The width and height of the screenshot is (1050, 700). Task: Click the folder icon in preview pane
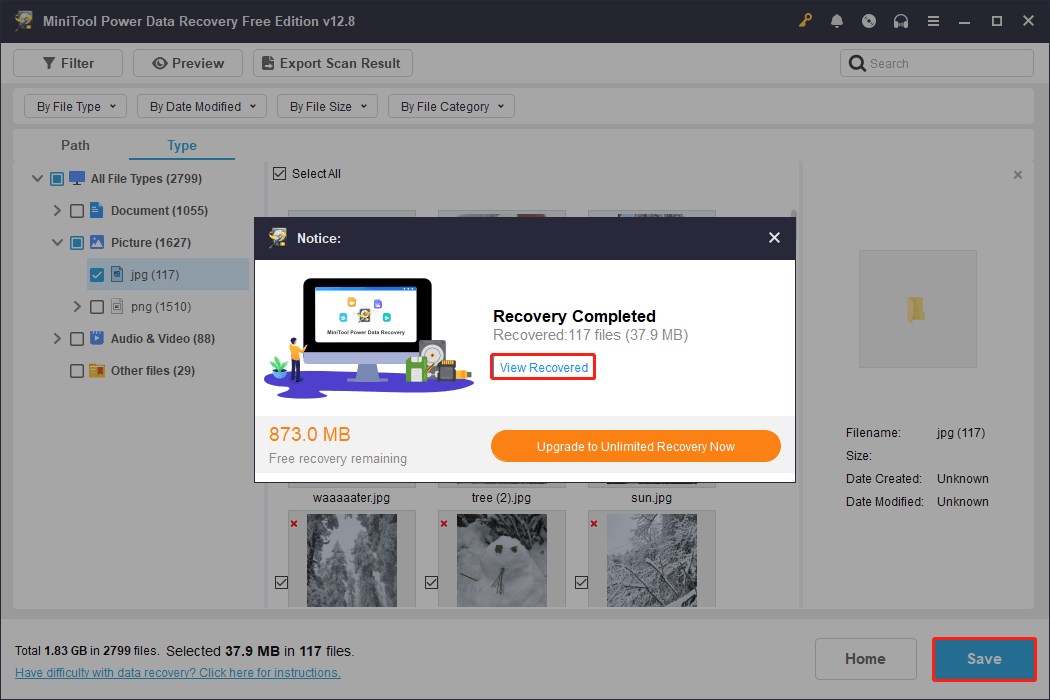(x=915, y=309)
